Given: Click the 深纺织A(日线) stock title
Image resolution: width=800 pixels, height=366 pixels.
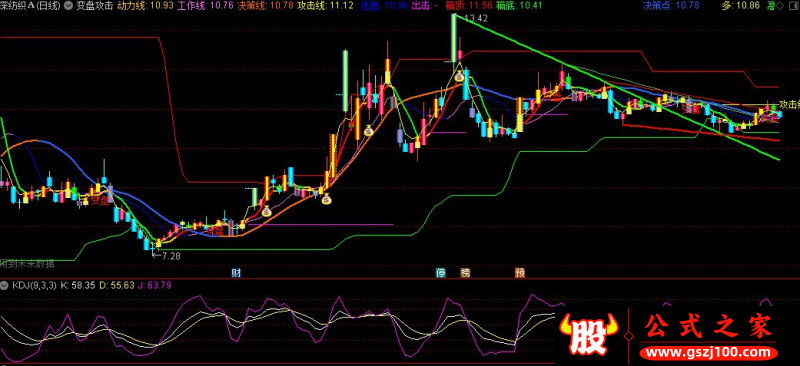Looking at the screenshot, I should coord(31,6).
